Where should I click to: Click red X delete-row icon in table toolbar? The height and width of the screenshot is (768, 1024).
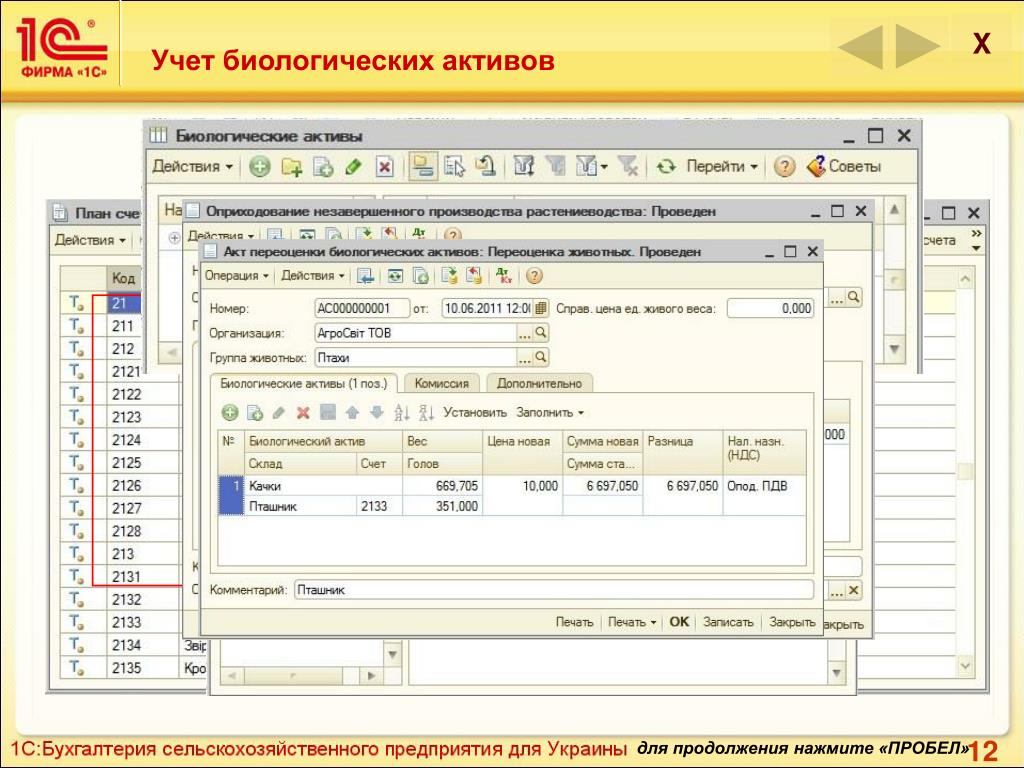point(303,413)
